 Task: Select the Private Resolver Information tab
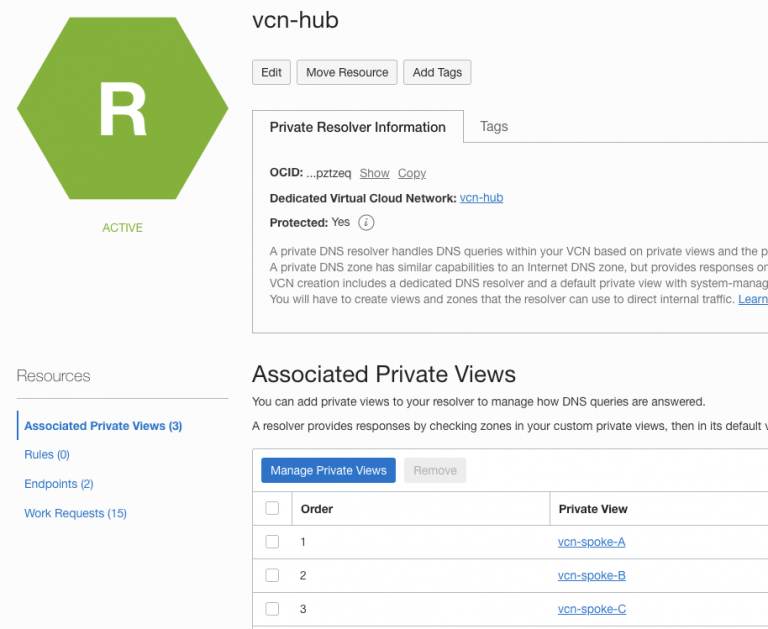[358, 127]
